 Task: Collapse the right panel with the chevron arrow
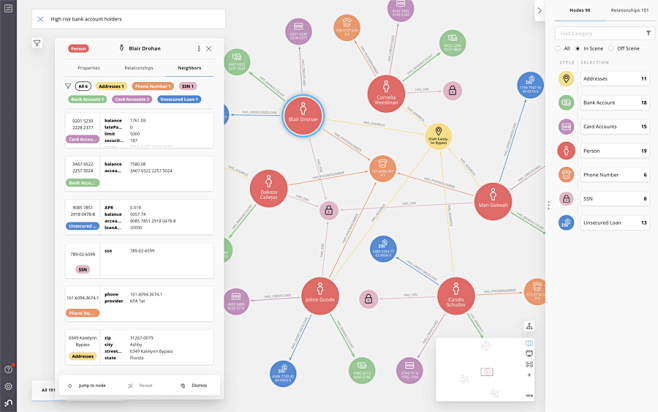(x=540, y=10)
